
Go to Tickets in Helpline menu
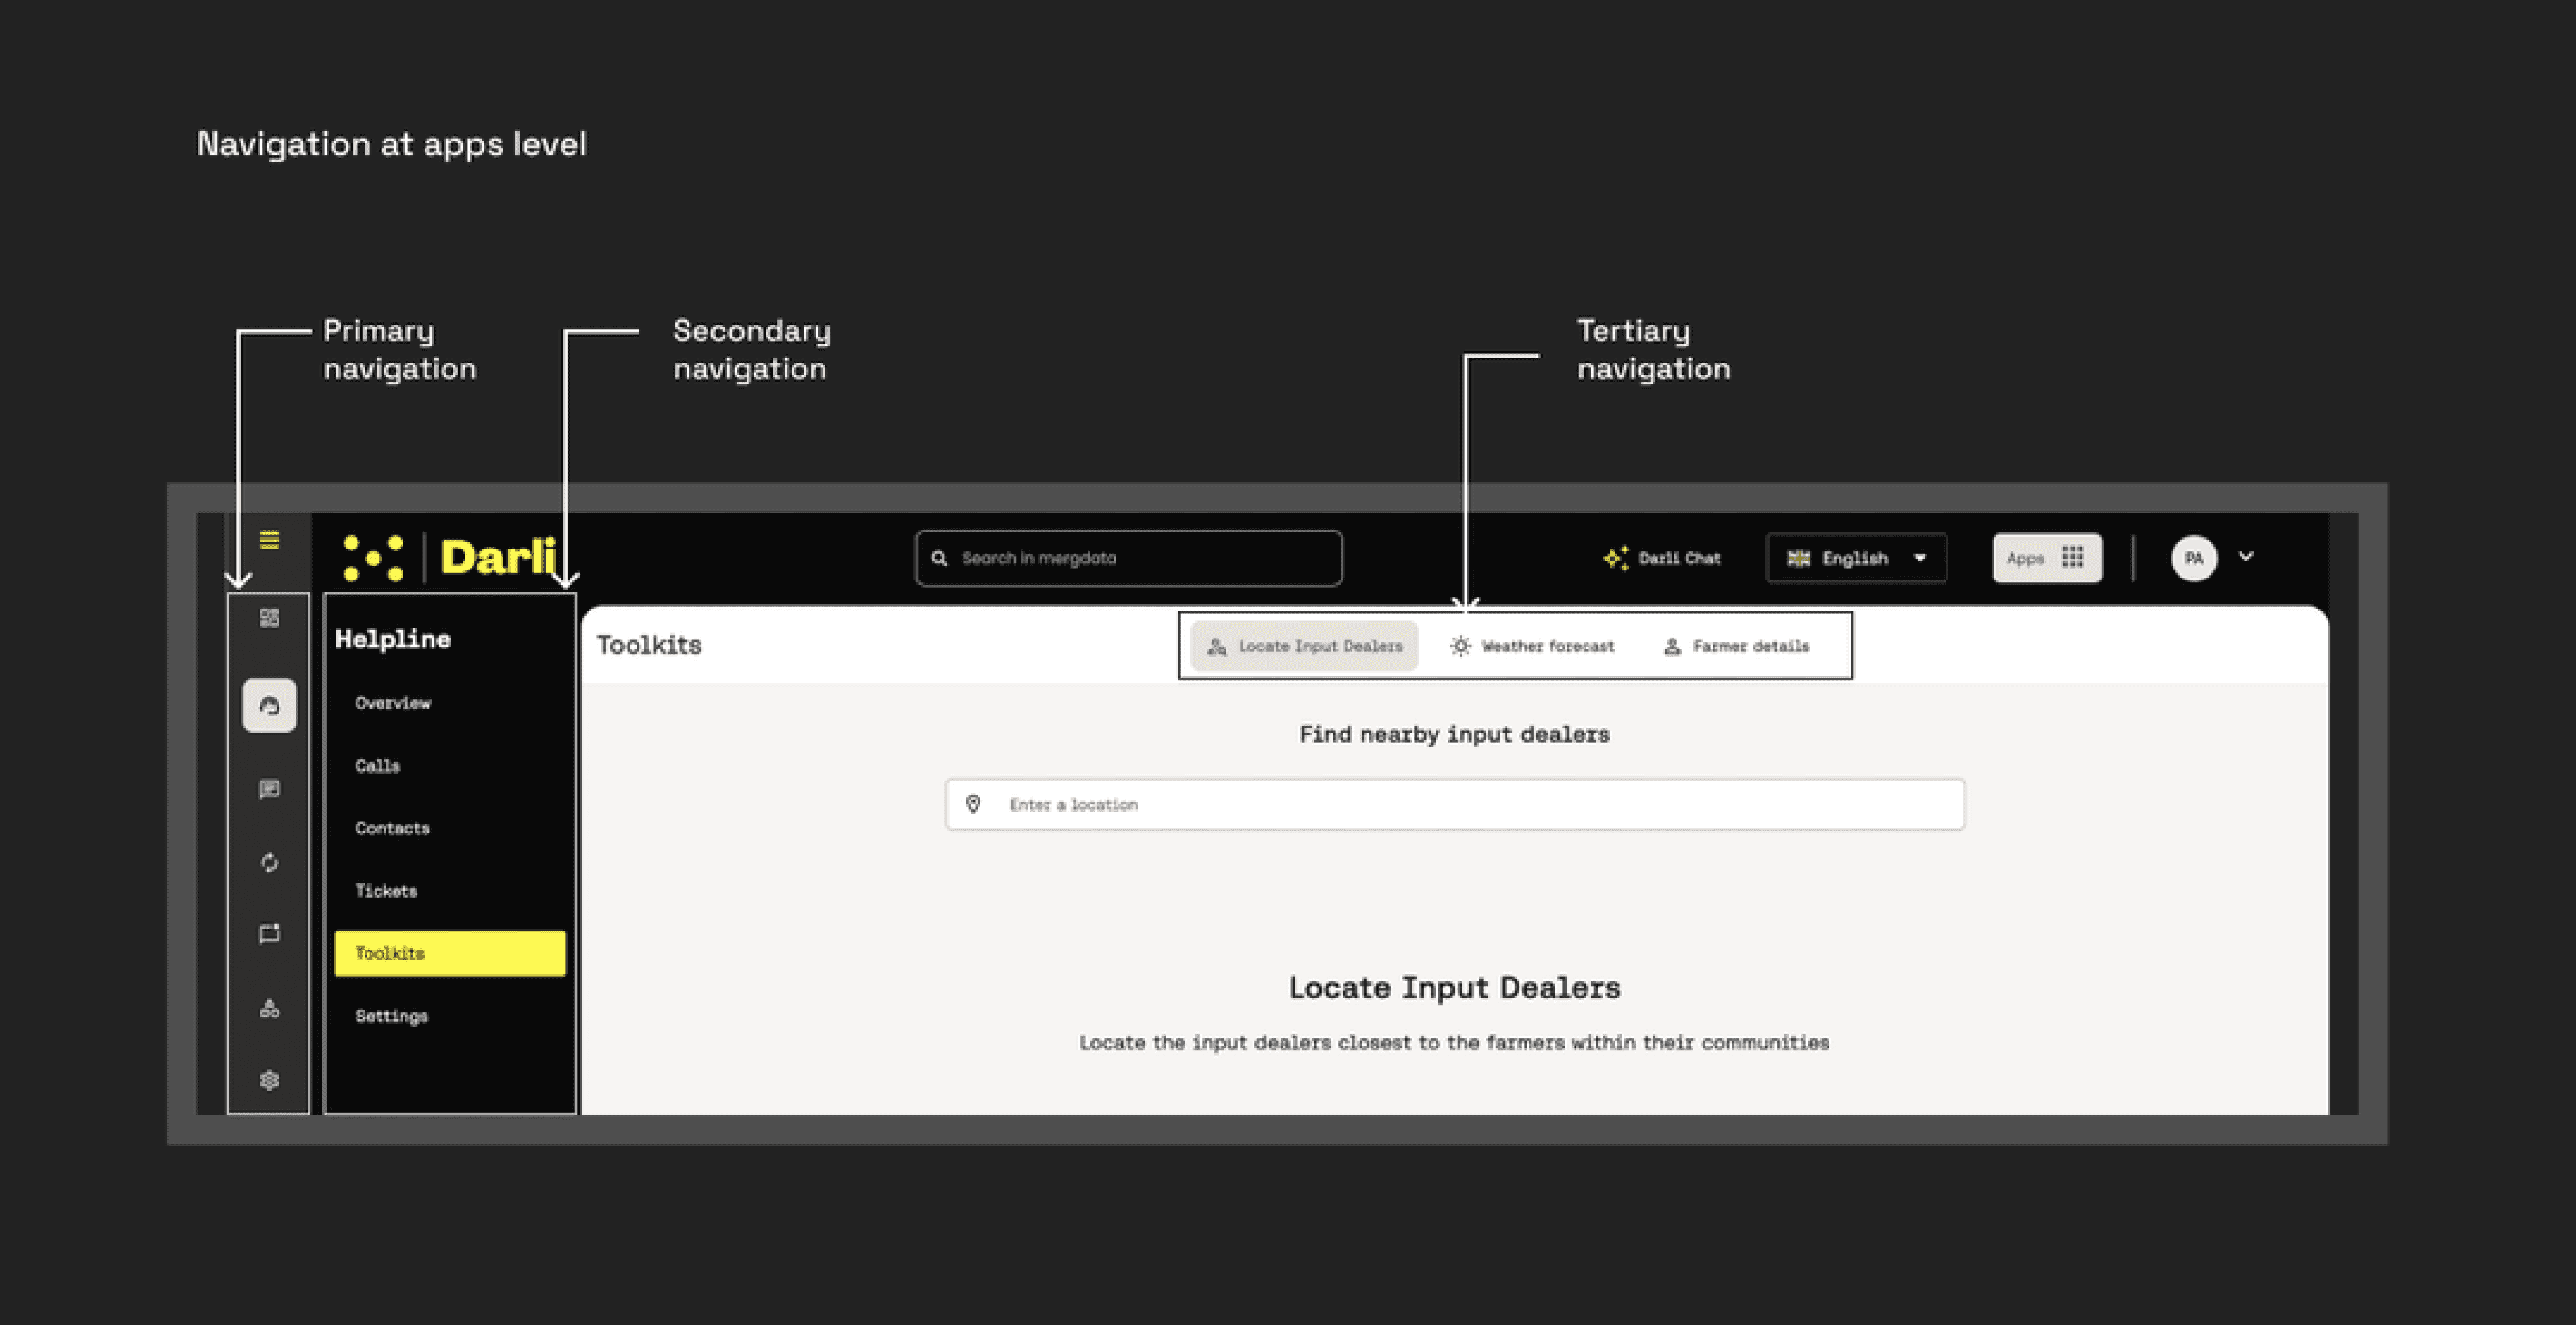coord(386,891)
